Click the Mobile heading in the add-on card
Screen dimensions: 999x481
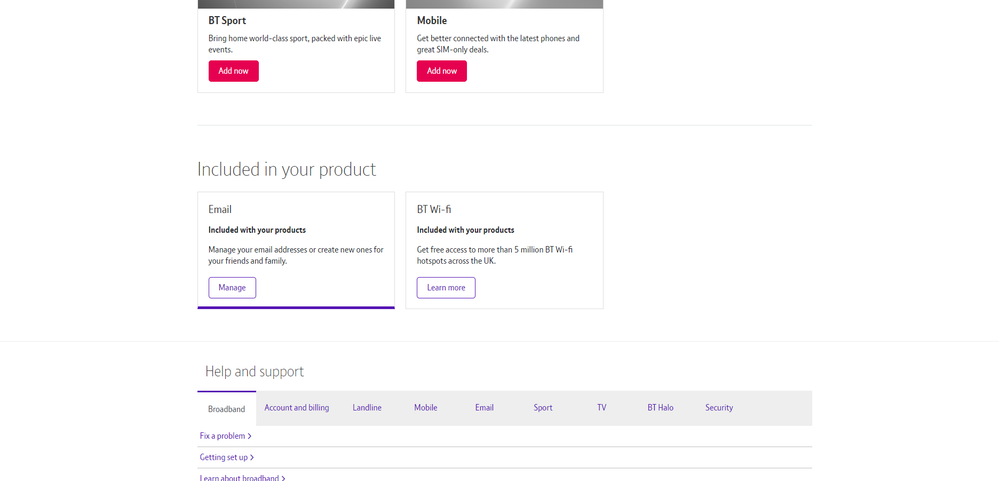point(432,21)
